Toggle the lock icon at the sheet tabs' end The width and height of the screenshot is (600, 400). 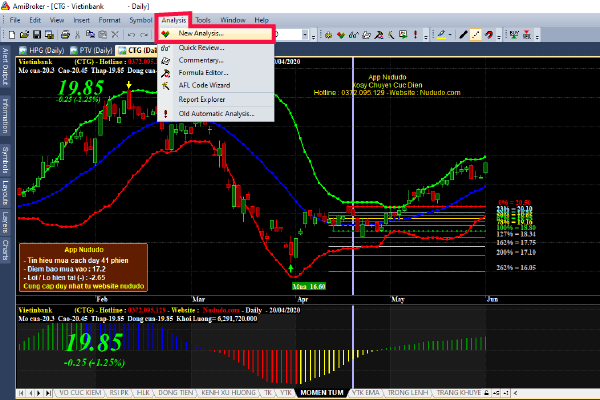[x=486, y=393]
